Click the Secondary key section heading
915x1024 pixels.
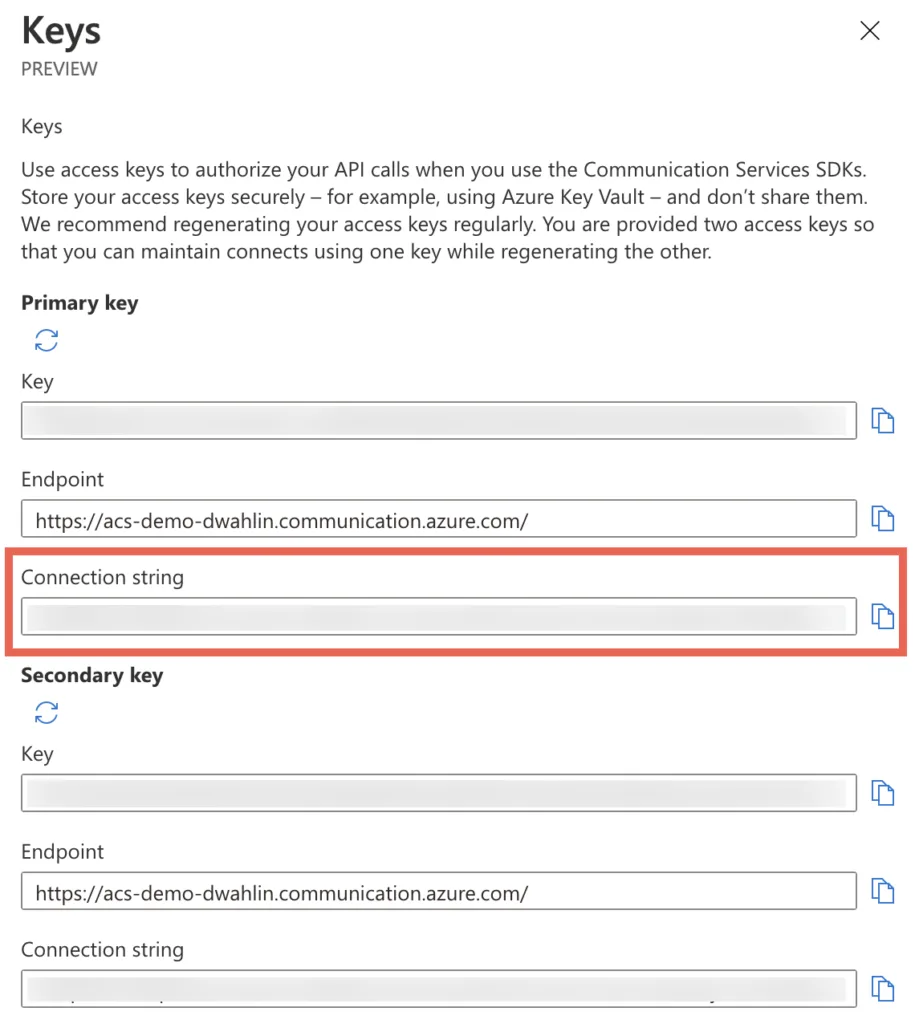92,675
